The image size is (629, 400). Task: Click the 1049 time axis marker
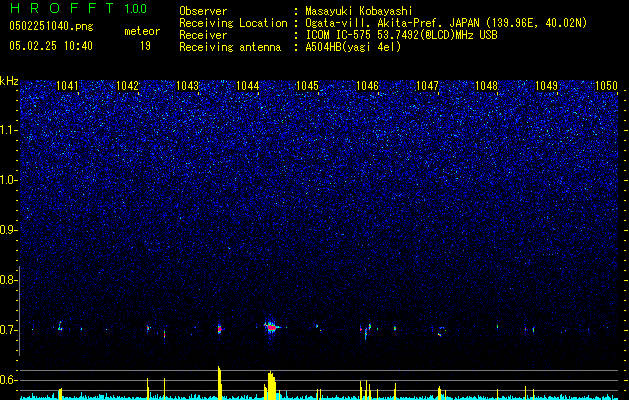[547, 85]
